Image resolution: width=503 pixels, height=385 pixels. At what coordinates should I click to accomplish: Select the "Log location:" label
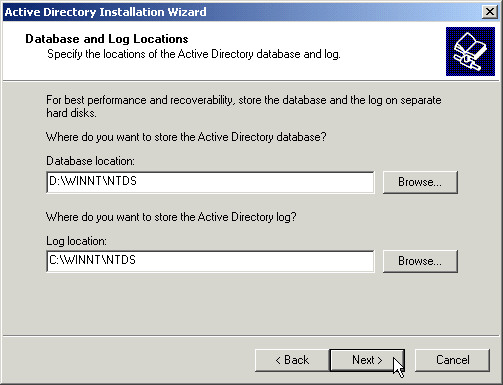[76, 241]
